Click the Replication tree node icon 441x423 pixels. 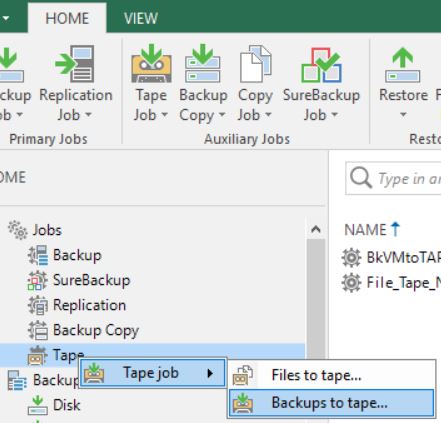[x=38, y=305]
